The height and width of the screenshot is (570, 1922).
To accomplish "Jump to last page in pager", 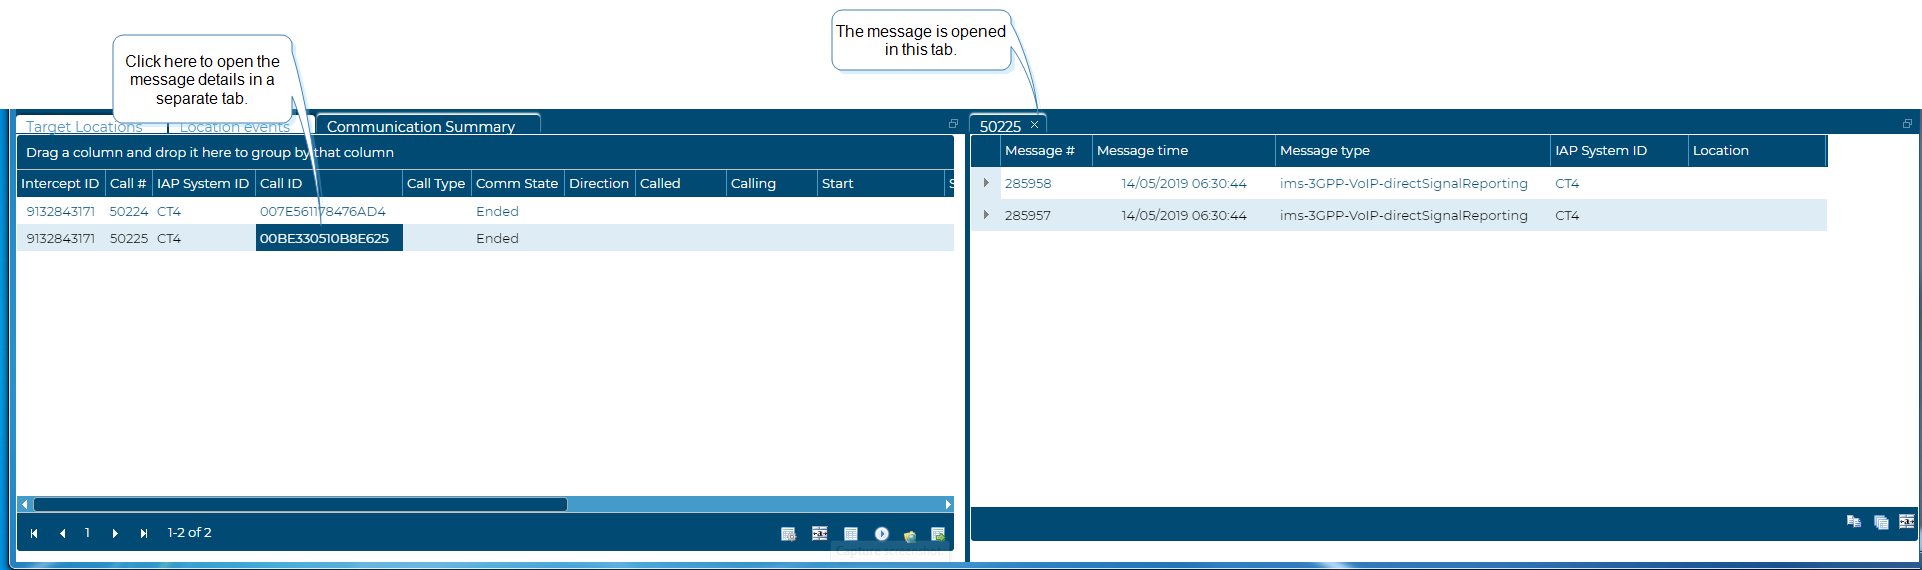I will 143,534.
